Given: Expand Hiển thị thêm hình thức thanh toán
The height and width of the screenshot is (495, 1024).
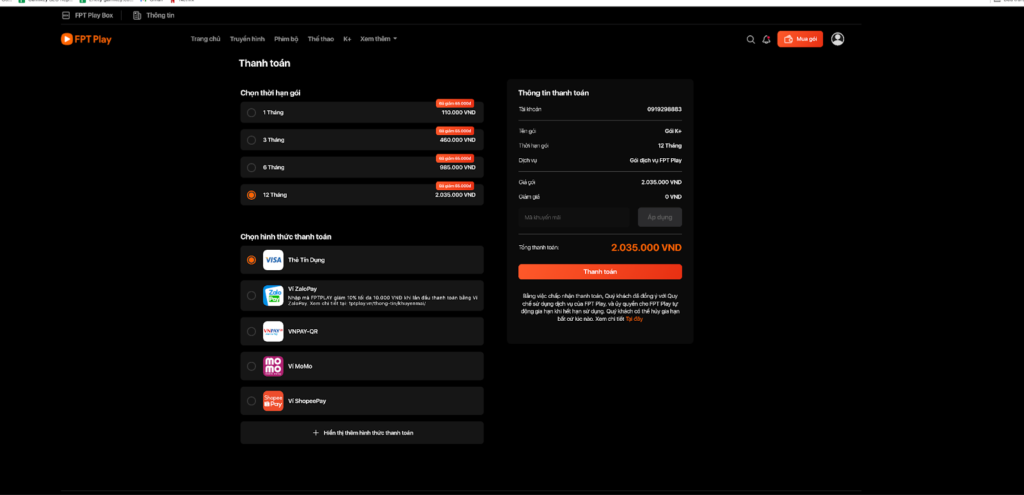Looking at the screenshot, I should tap(362, 433).
